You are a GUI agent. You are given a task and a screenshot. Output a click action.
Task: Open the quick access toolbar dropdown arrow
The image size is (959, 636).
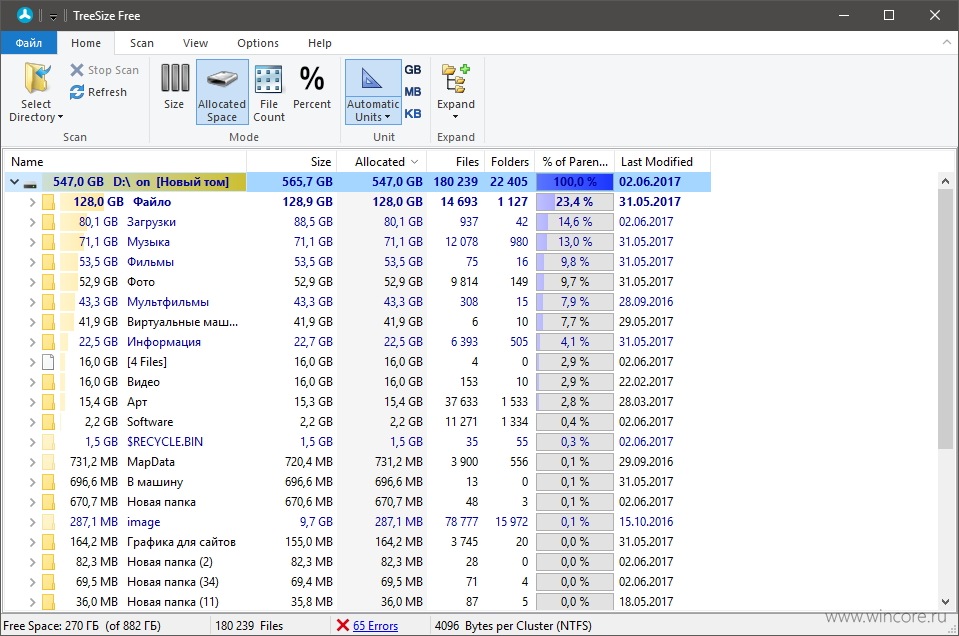pyautogui.click(x=53, y=17)
